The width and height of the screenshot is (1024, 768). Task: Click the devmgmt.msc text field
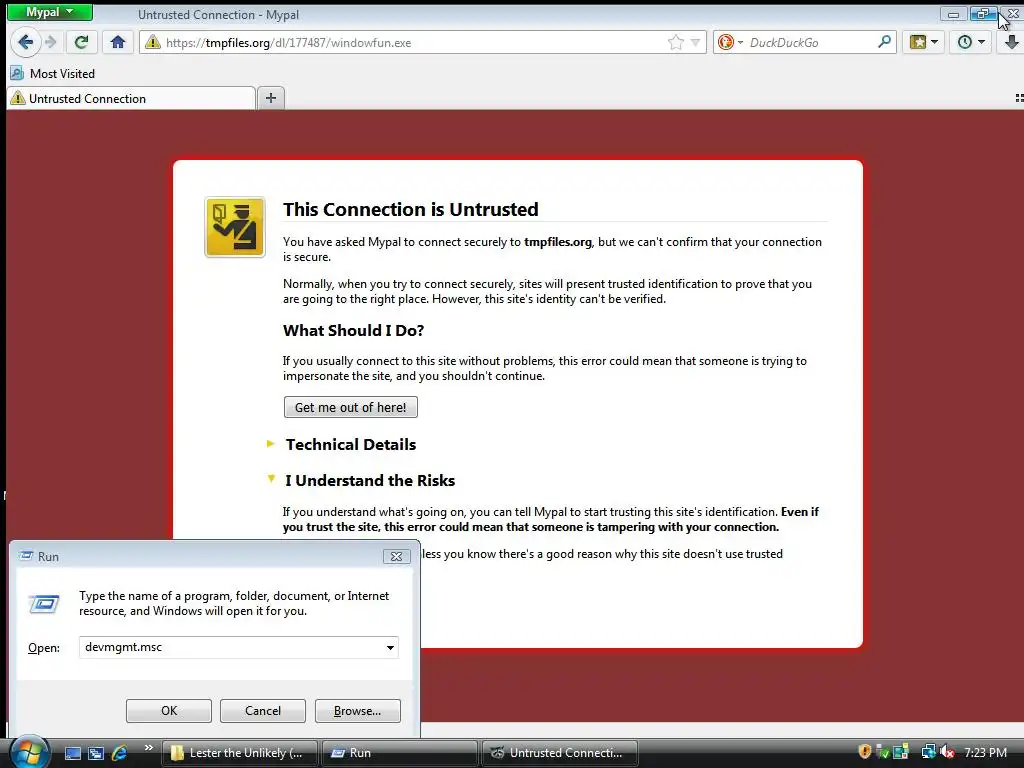click(231, 647)
